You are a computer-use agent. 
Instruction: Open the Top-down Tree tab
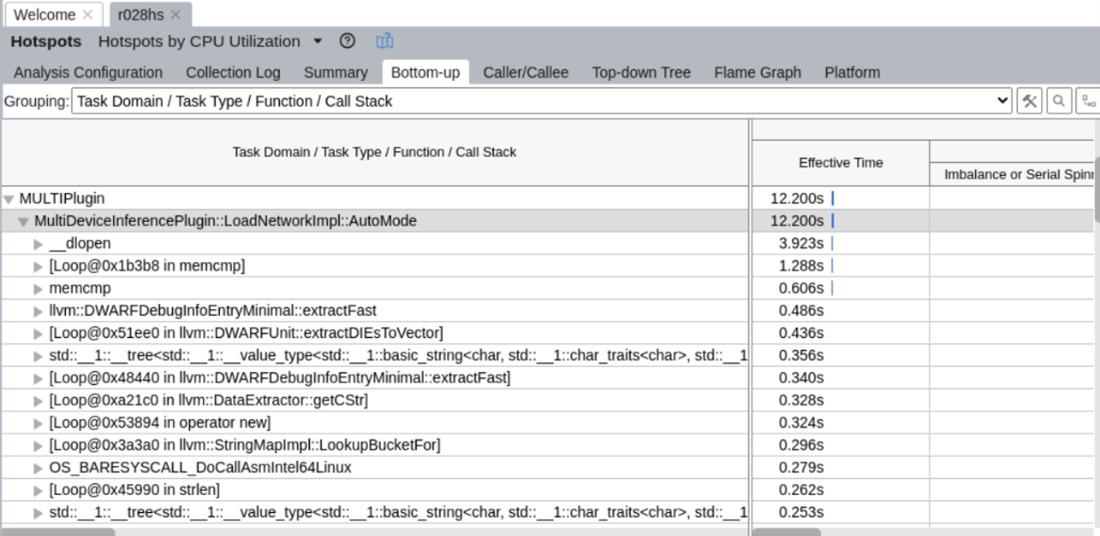click(641, 72)
